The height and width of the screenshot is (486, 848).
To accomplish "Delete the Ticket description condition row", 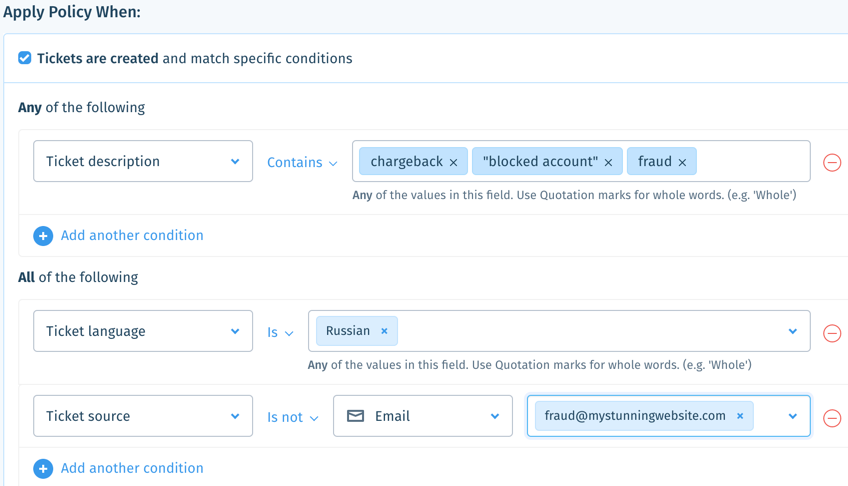I will (x=832, y=162).
